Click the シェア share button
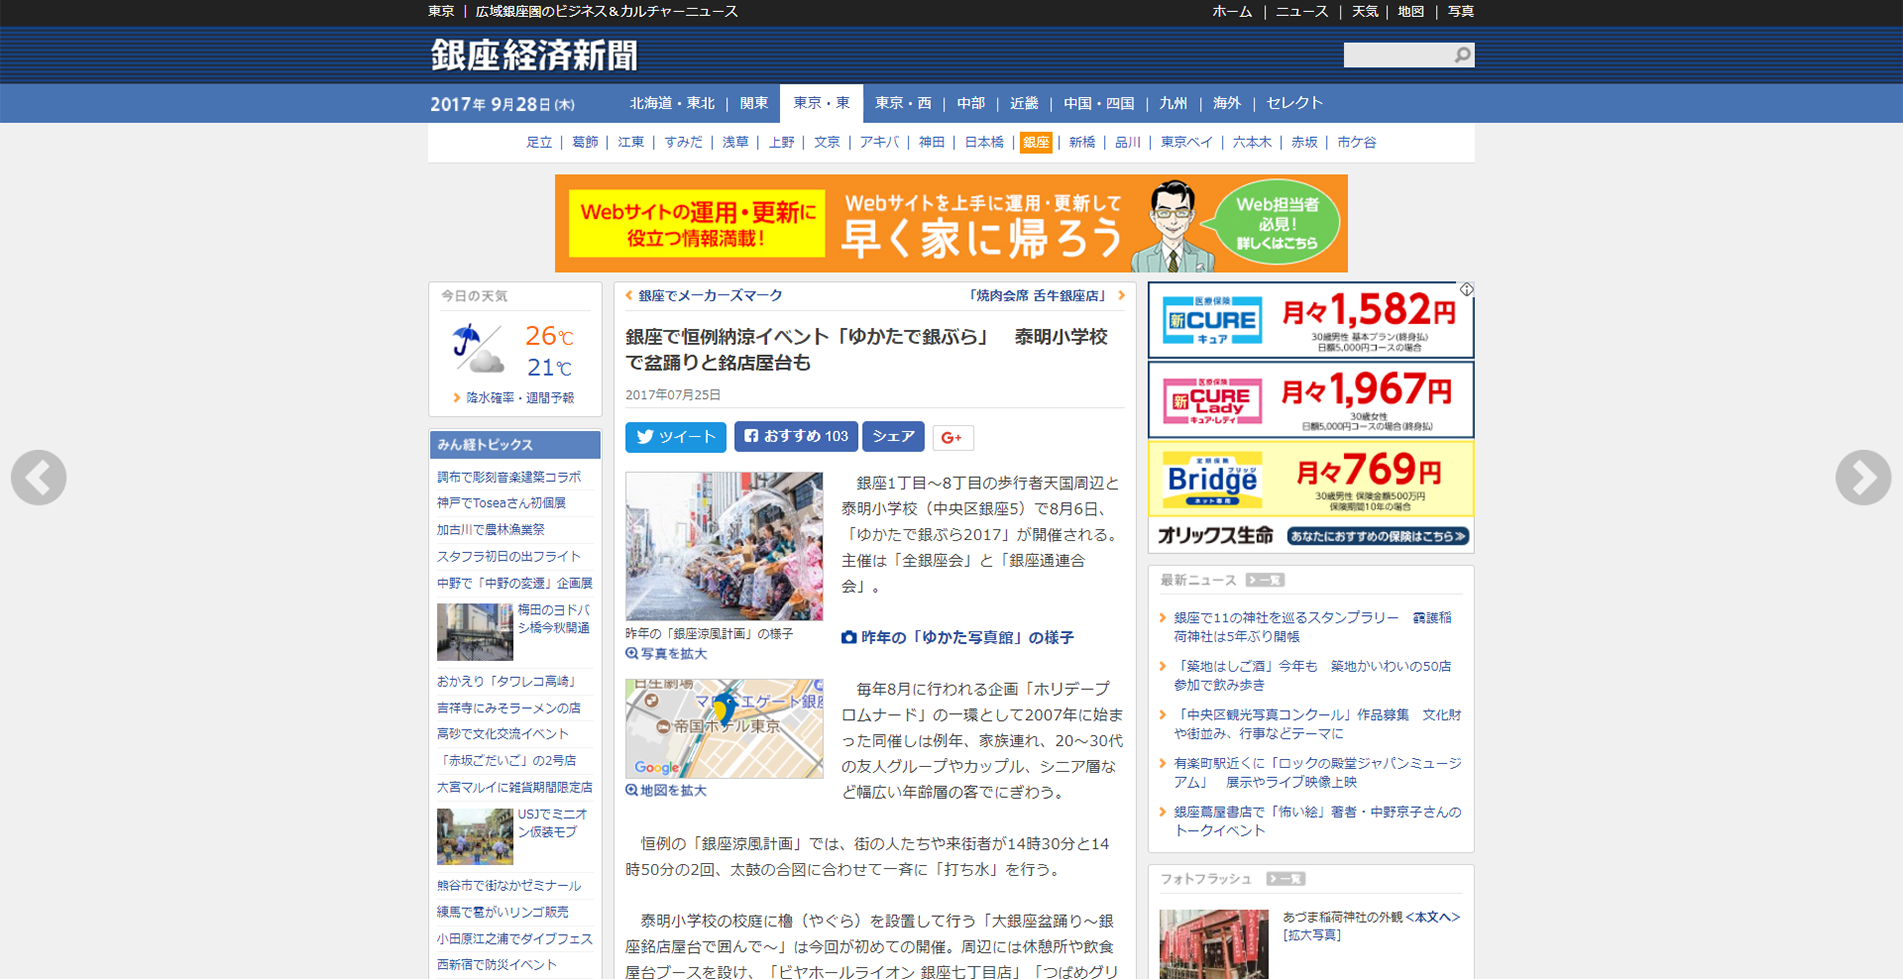The height and width of the screenshot is (979, 1903). pyautogui.click(x=893, y=436)
